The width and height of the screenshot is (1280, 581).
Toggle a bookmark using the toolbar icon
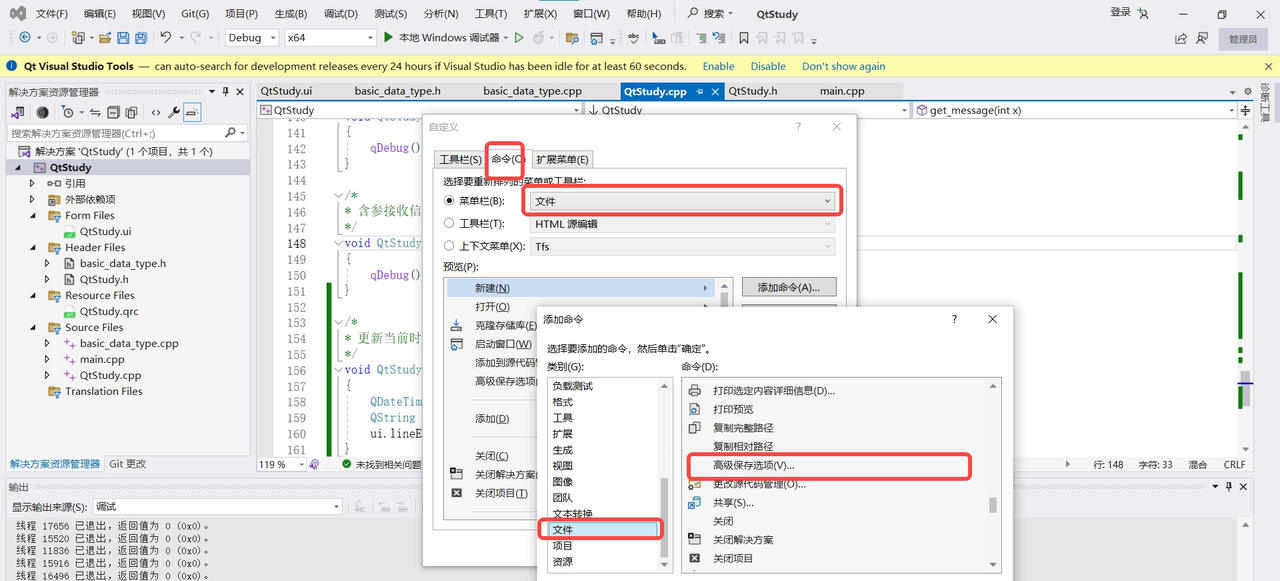[744, 37]
